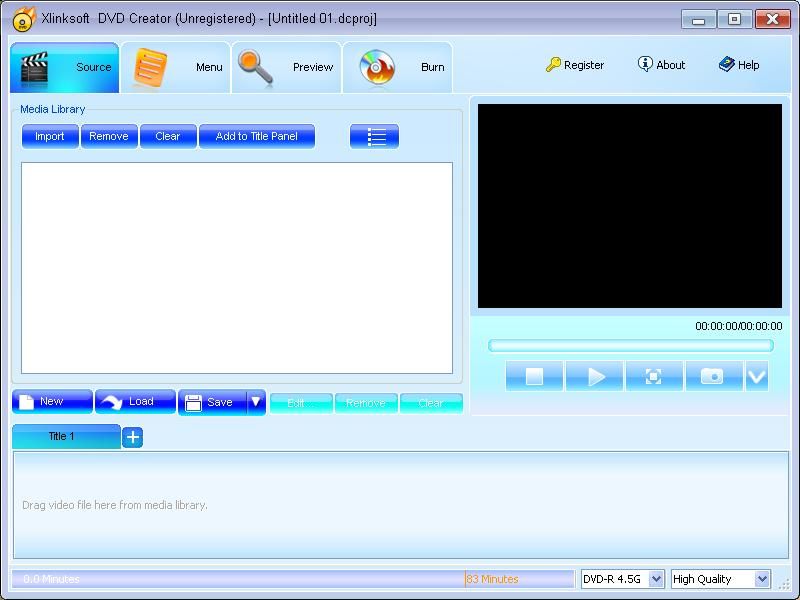Toggle fullscreen preview
The image size is (800, 600).
coord(654,377)
